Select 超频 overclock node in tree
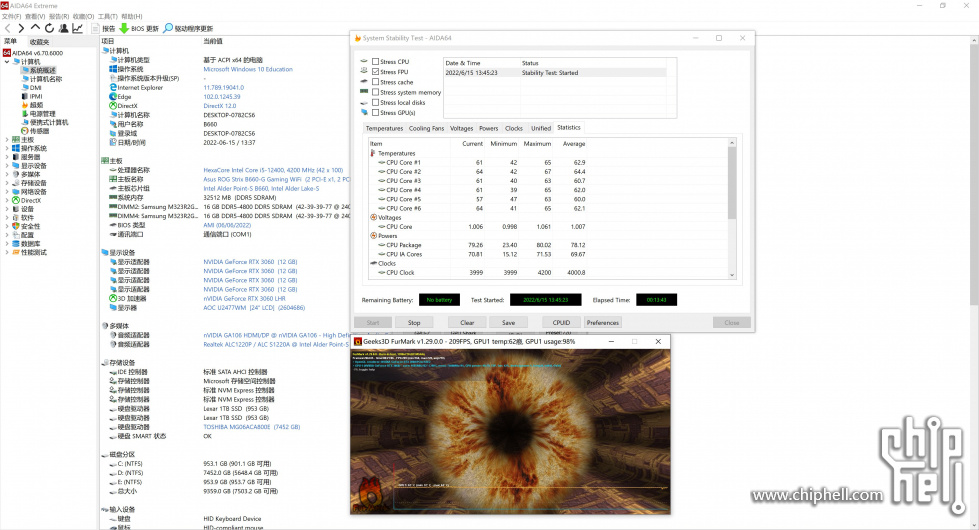 (x=32, y=105)
